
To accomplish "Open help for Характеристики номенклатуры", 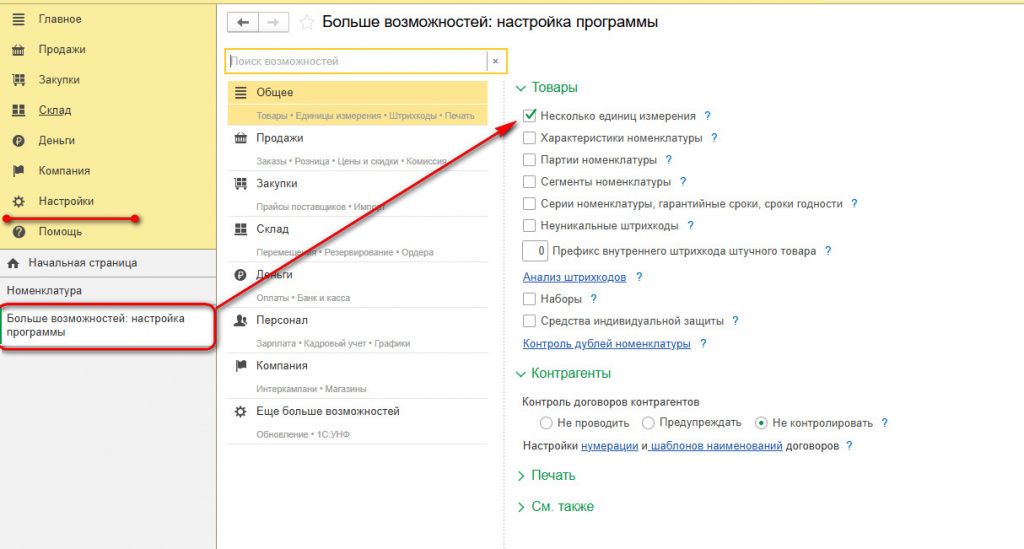I will 714,138.
